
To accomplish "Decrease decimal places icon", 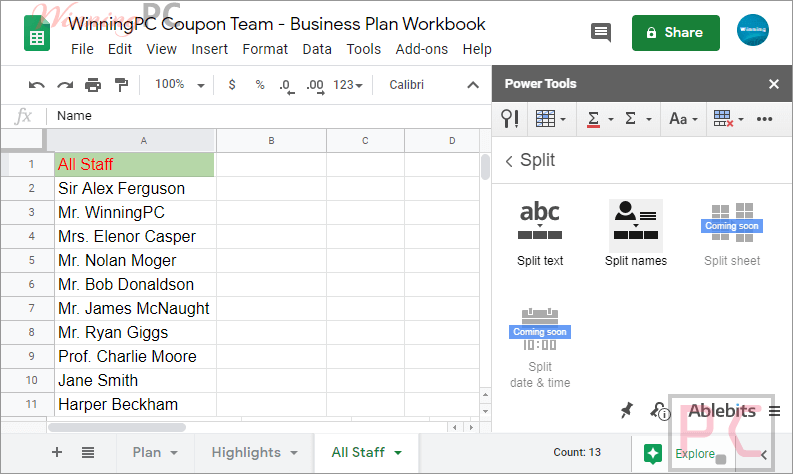I will (x=286, y=86).
